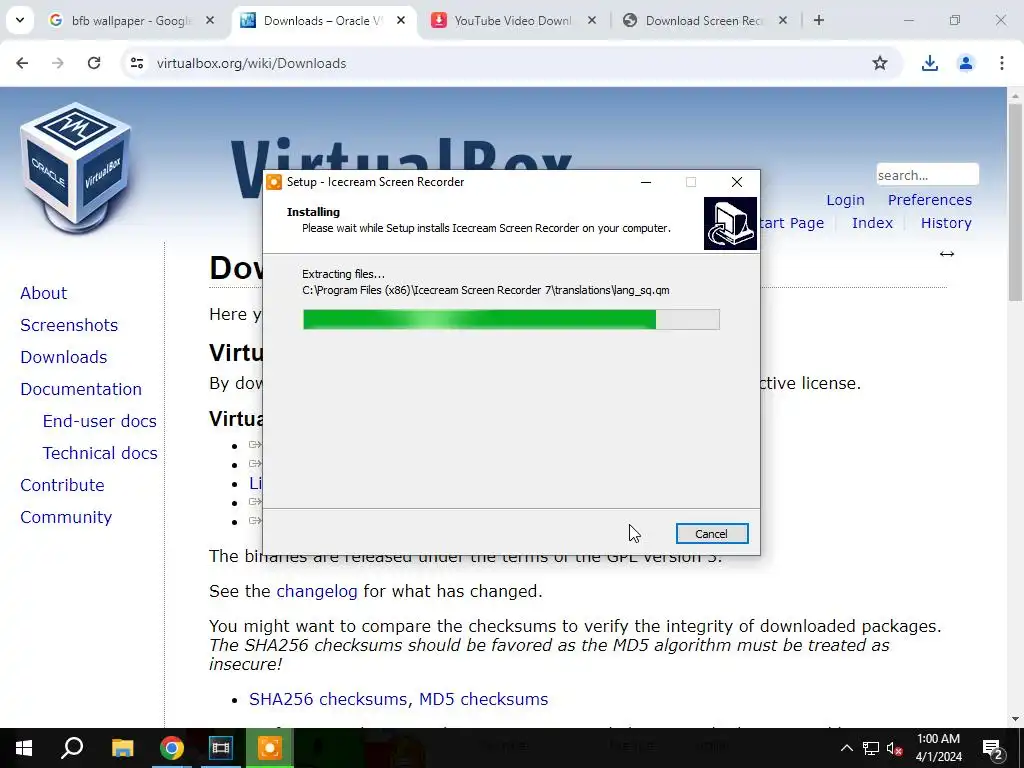Open Downloads in the sidebar
Viewport: 1024px width, 768px height.
[63, 357]
